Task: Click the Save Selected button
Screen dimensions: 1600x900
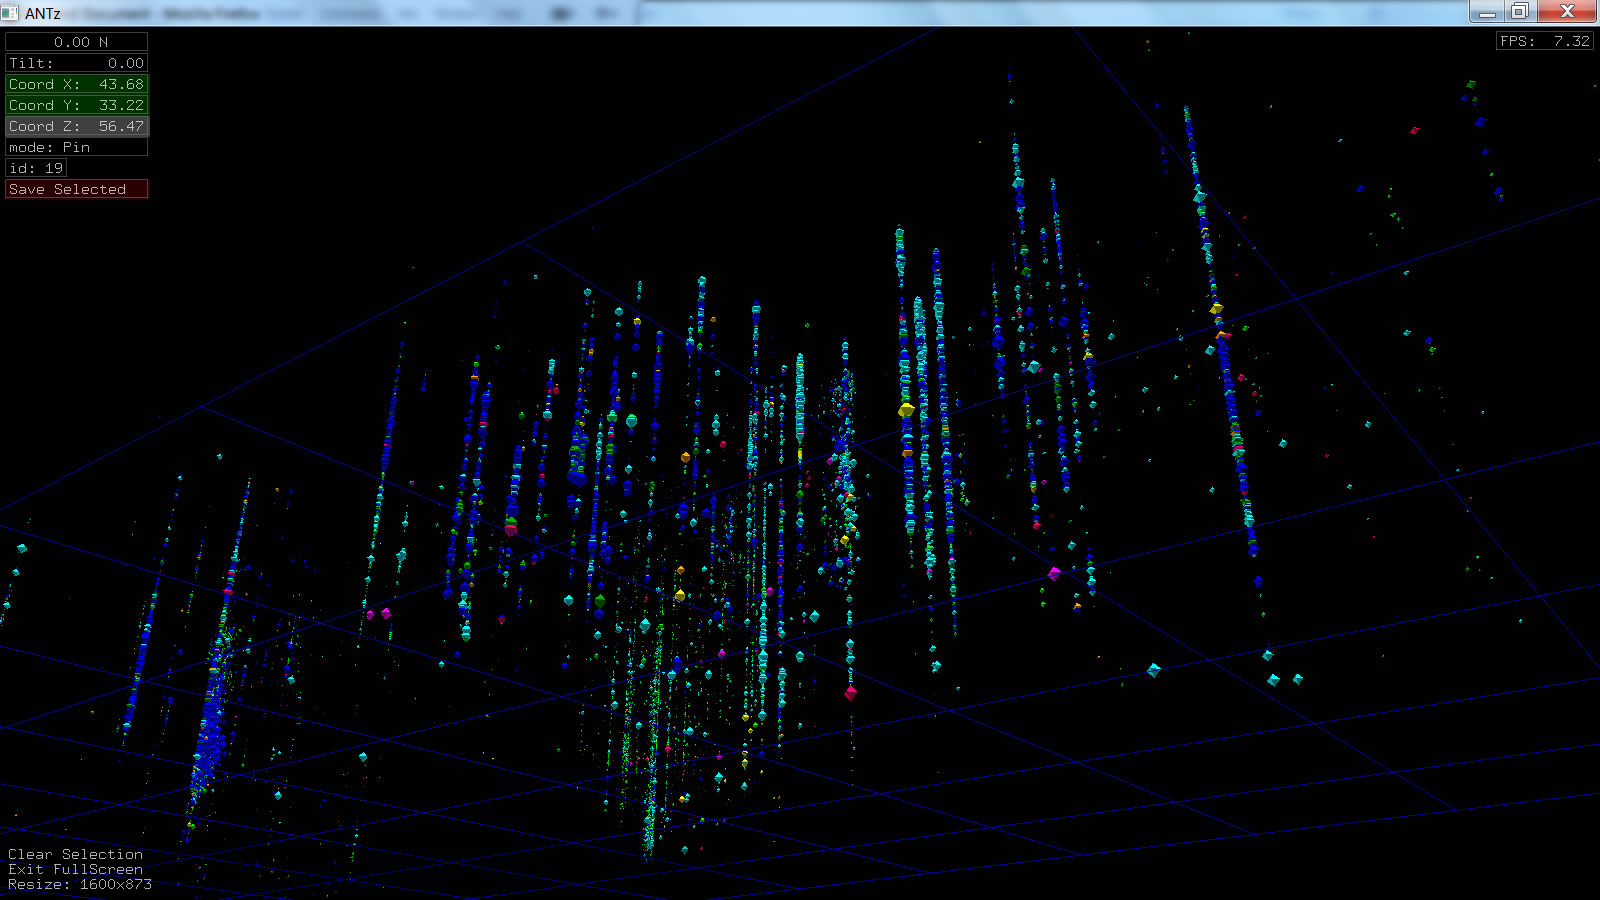Action: pyautogui.click(x=76, y=189)
